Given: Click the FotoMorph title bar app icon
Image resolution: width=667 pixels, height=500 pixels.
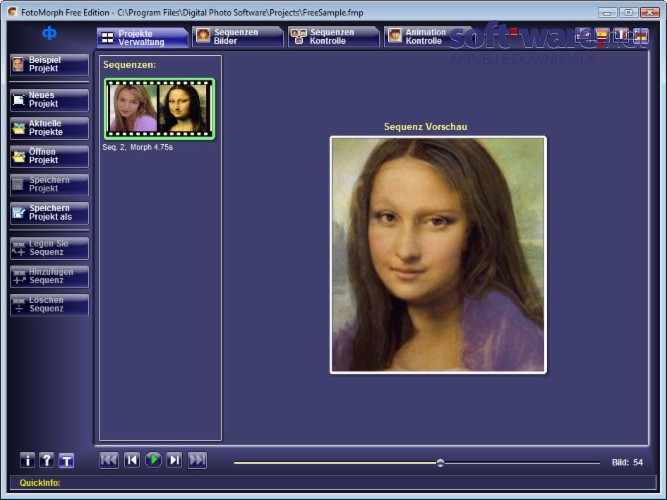Looking at the screenshot, I should 12,12.
